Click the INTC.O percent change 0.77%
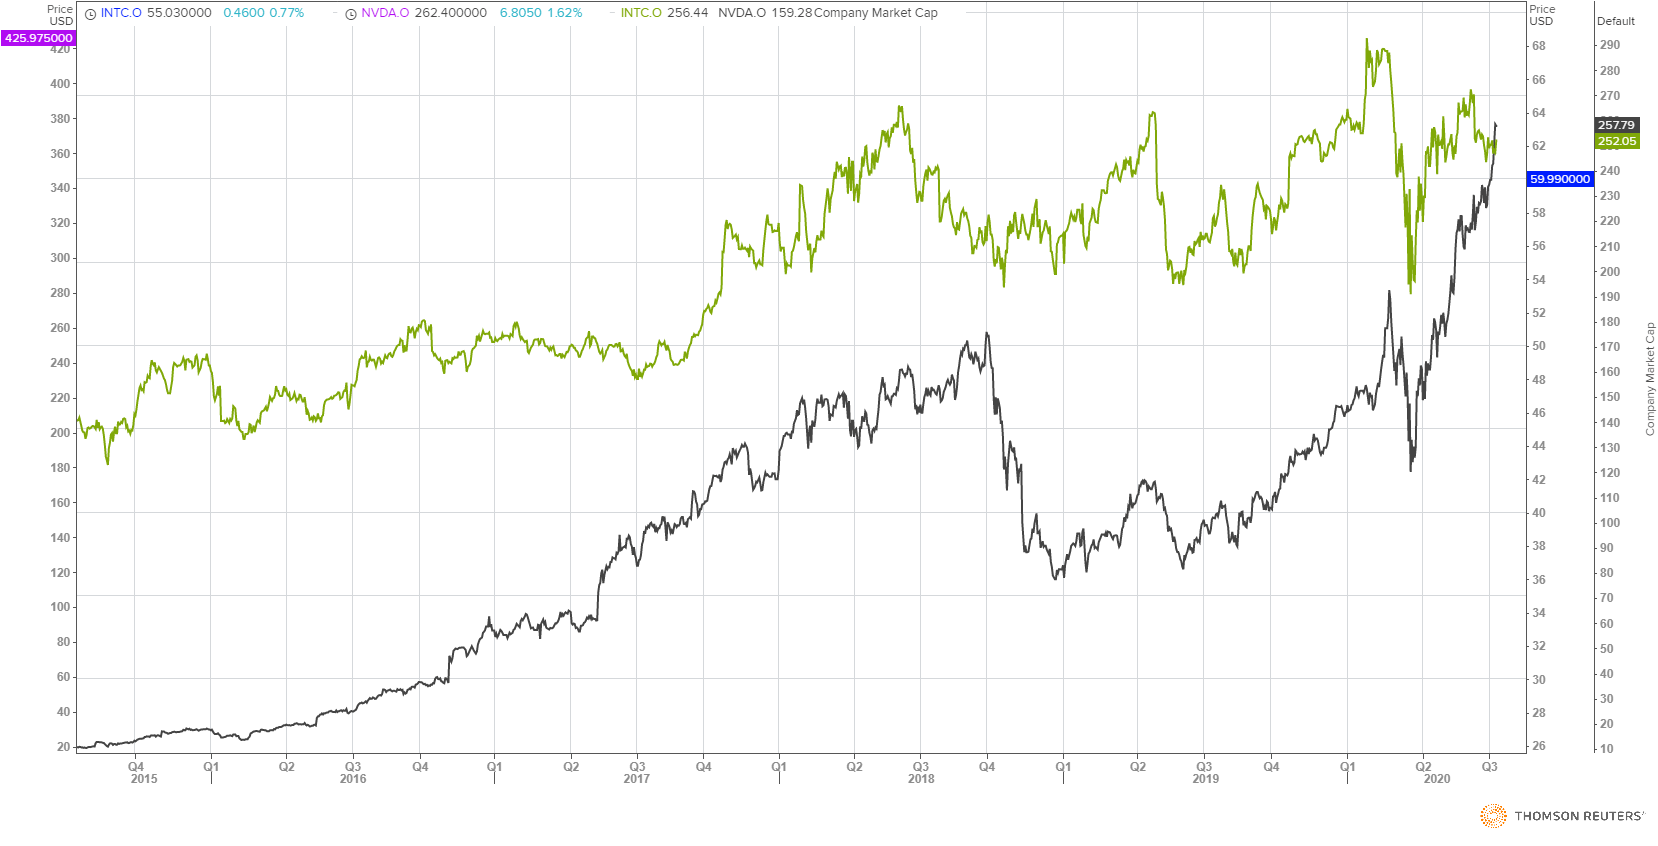Viewport: 1658px width, 846px height. pyautogui.click(x=287, y=13)
